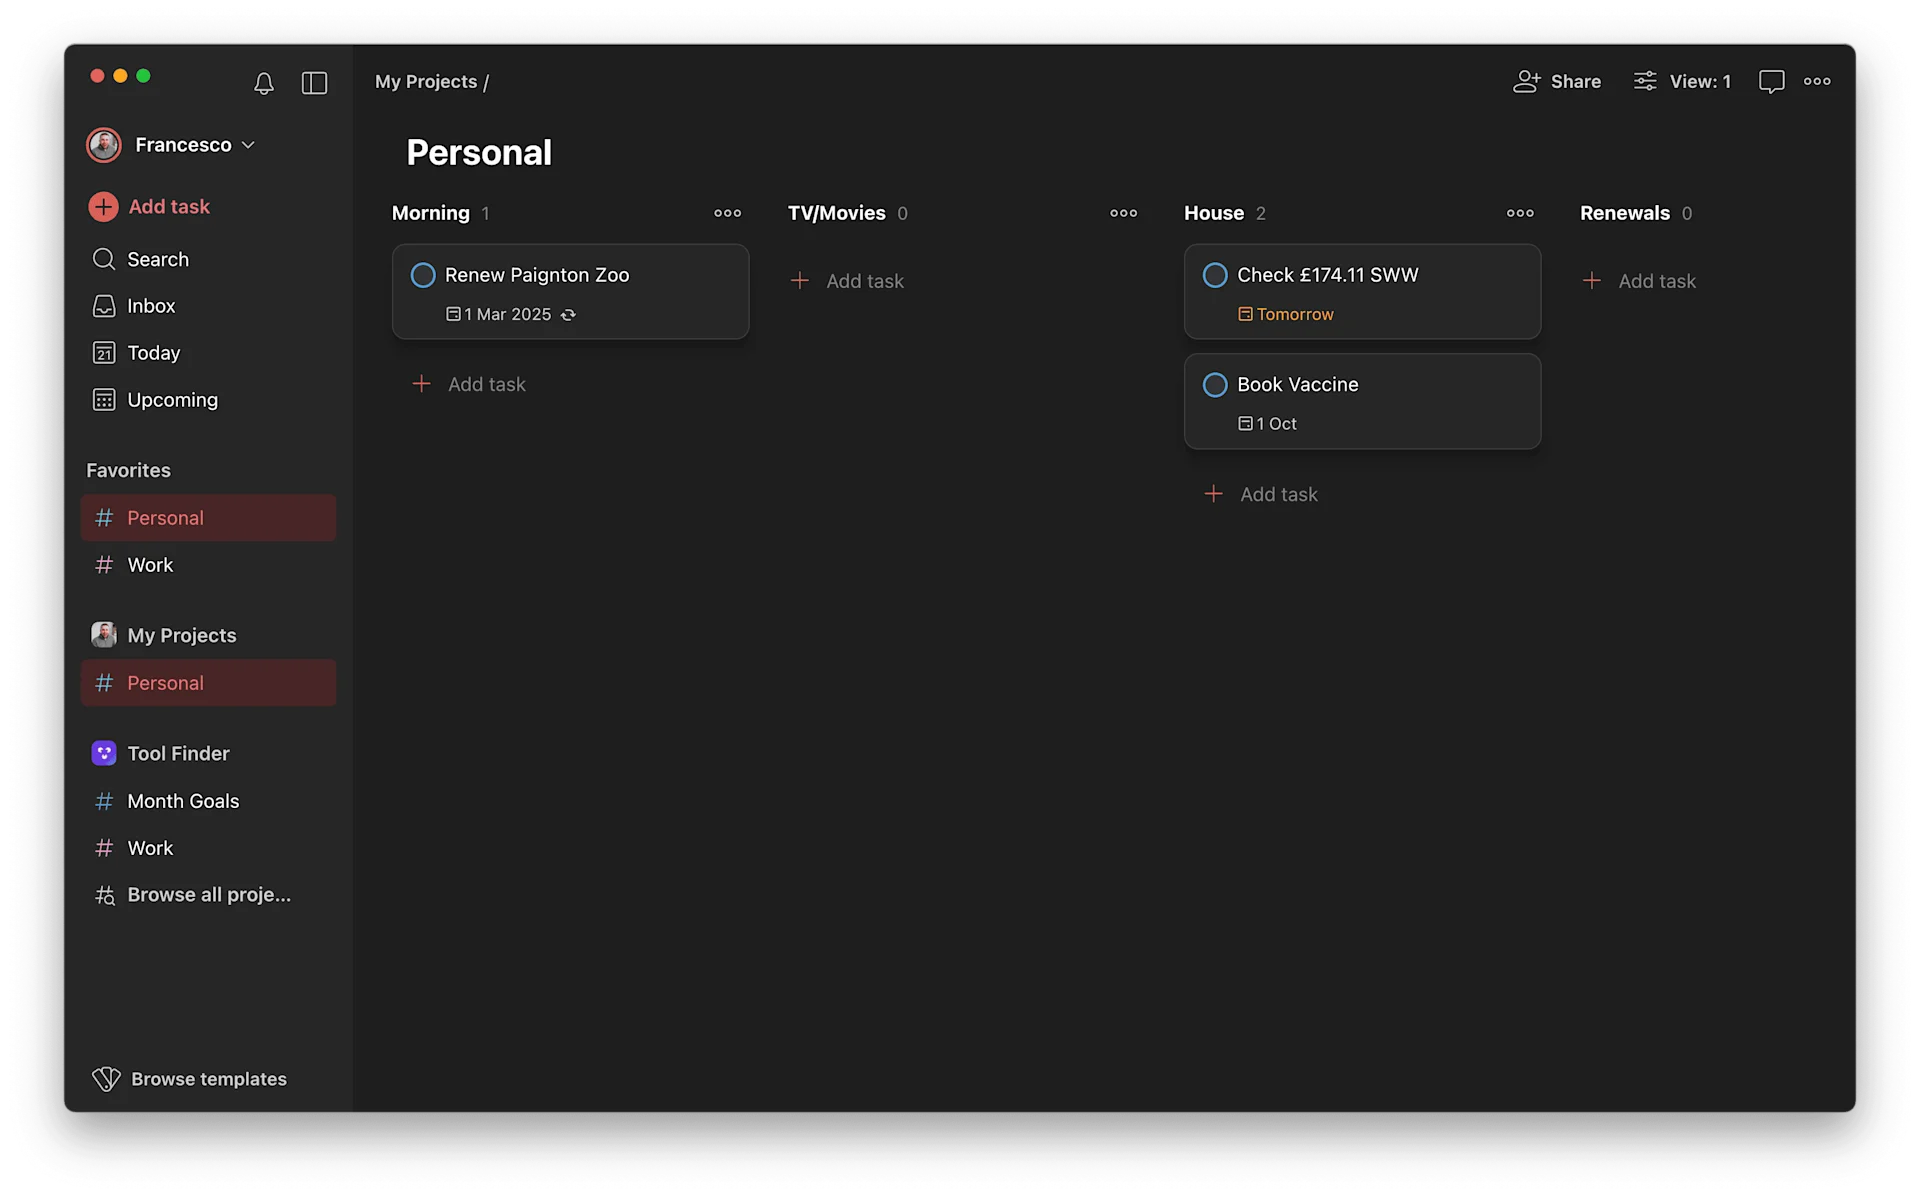
Task: Open the House section options menu
Action: (1520, 213)
